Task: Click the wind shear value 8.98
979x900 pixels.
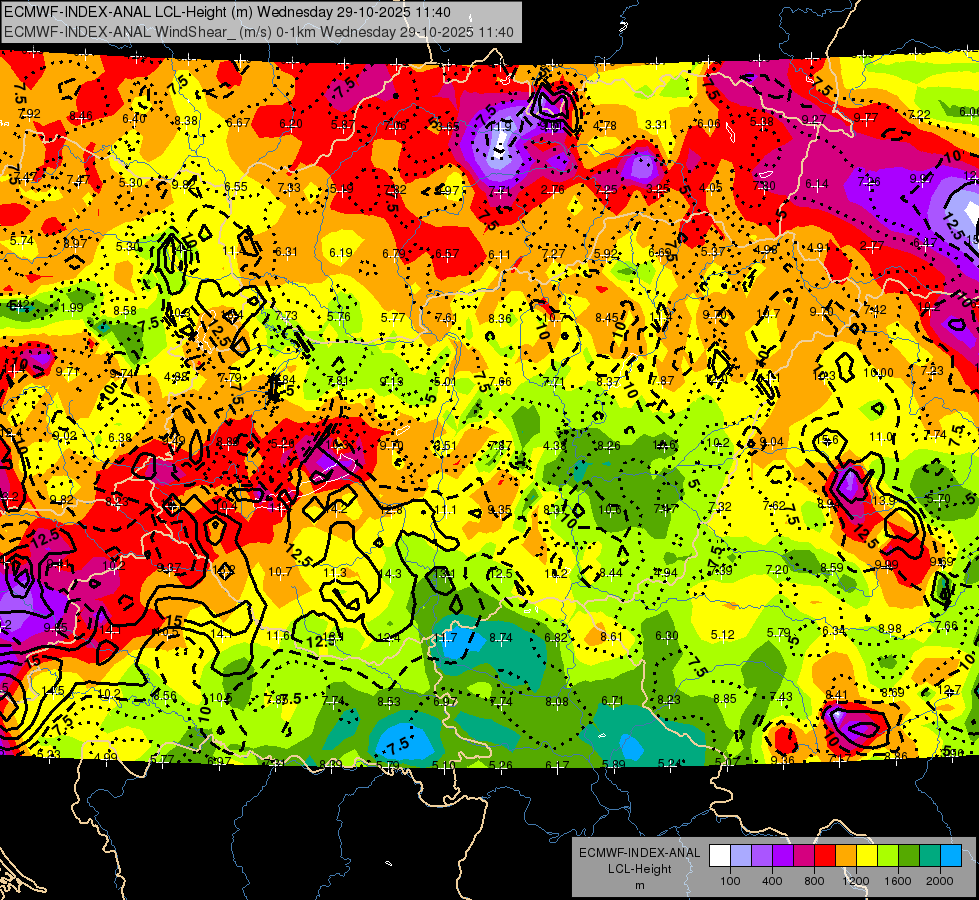Action: [890, 628]
